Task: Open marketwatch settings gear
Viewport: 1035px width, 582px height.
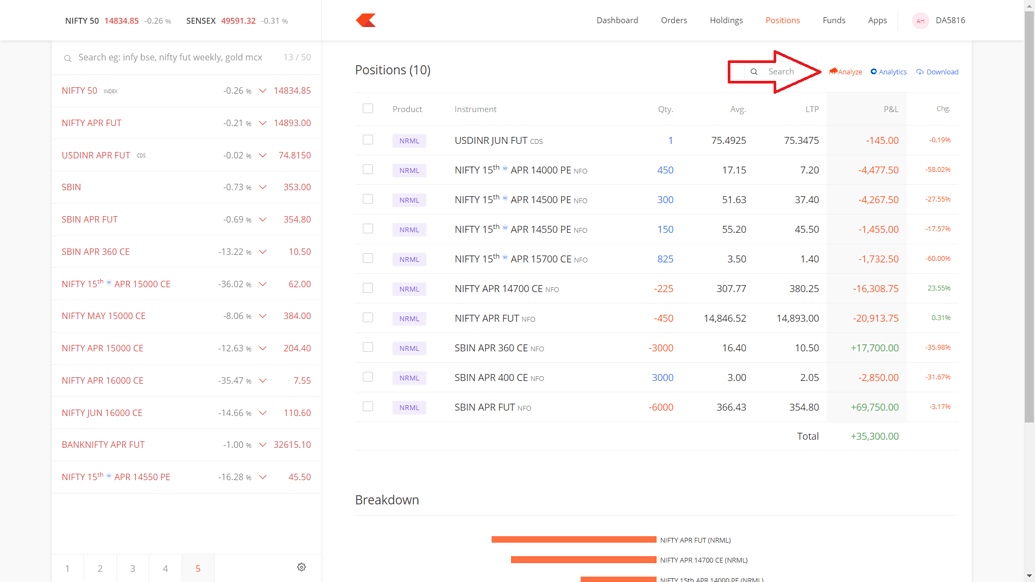Action: (301, 567)
